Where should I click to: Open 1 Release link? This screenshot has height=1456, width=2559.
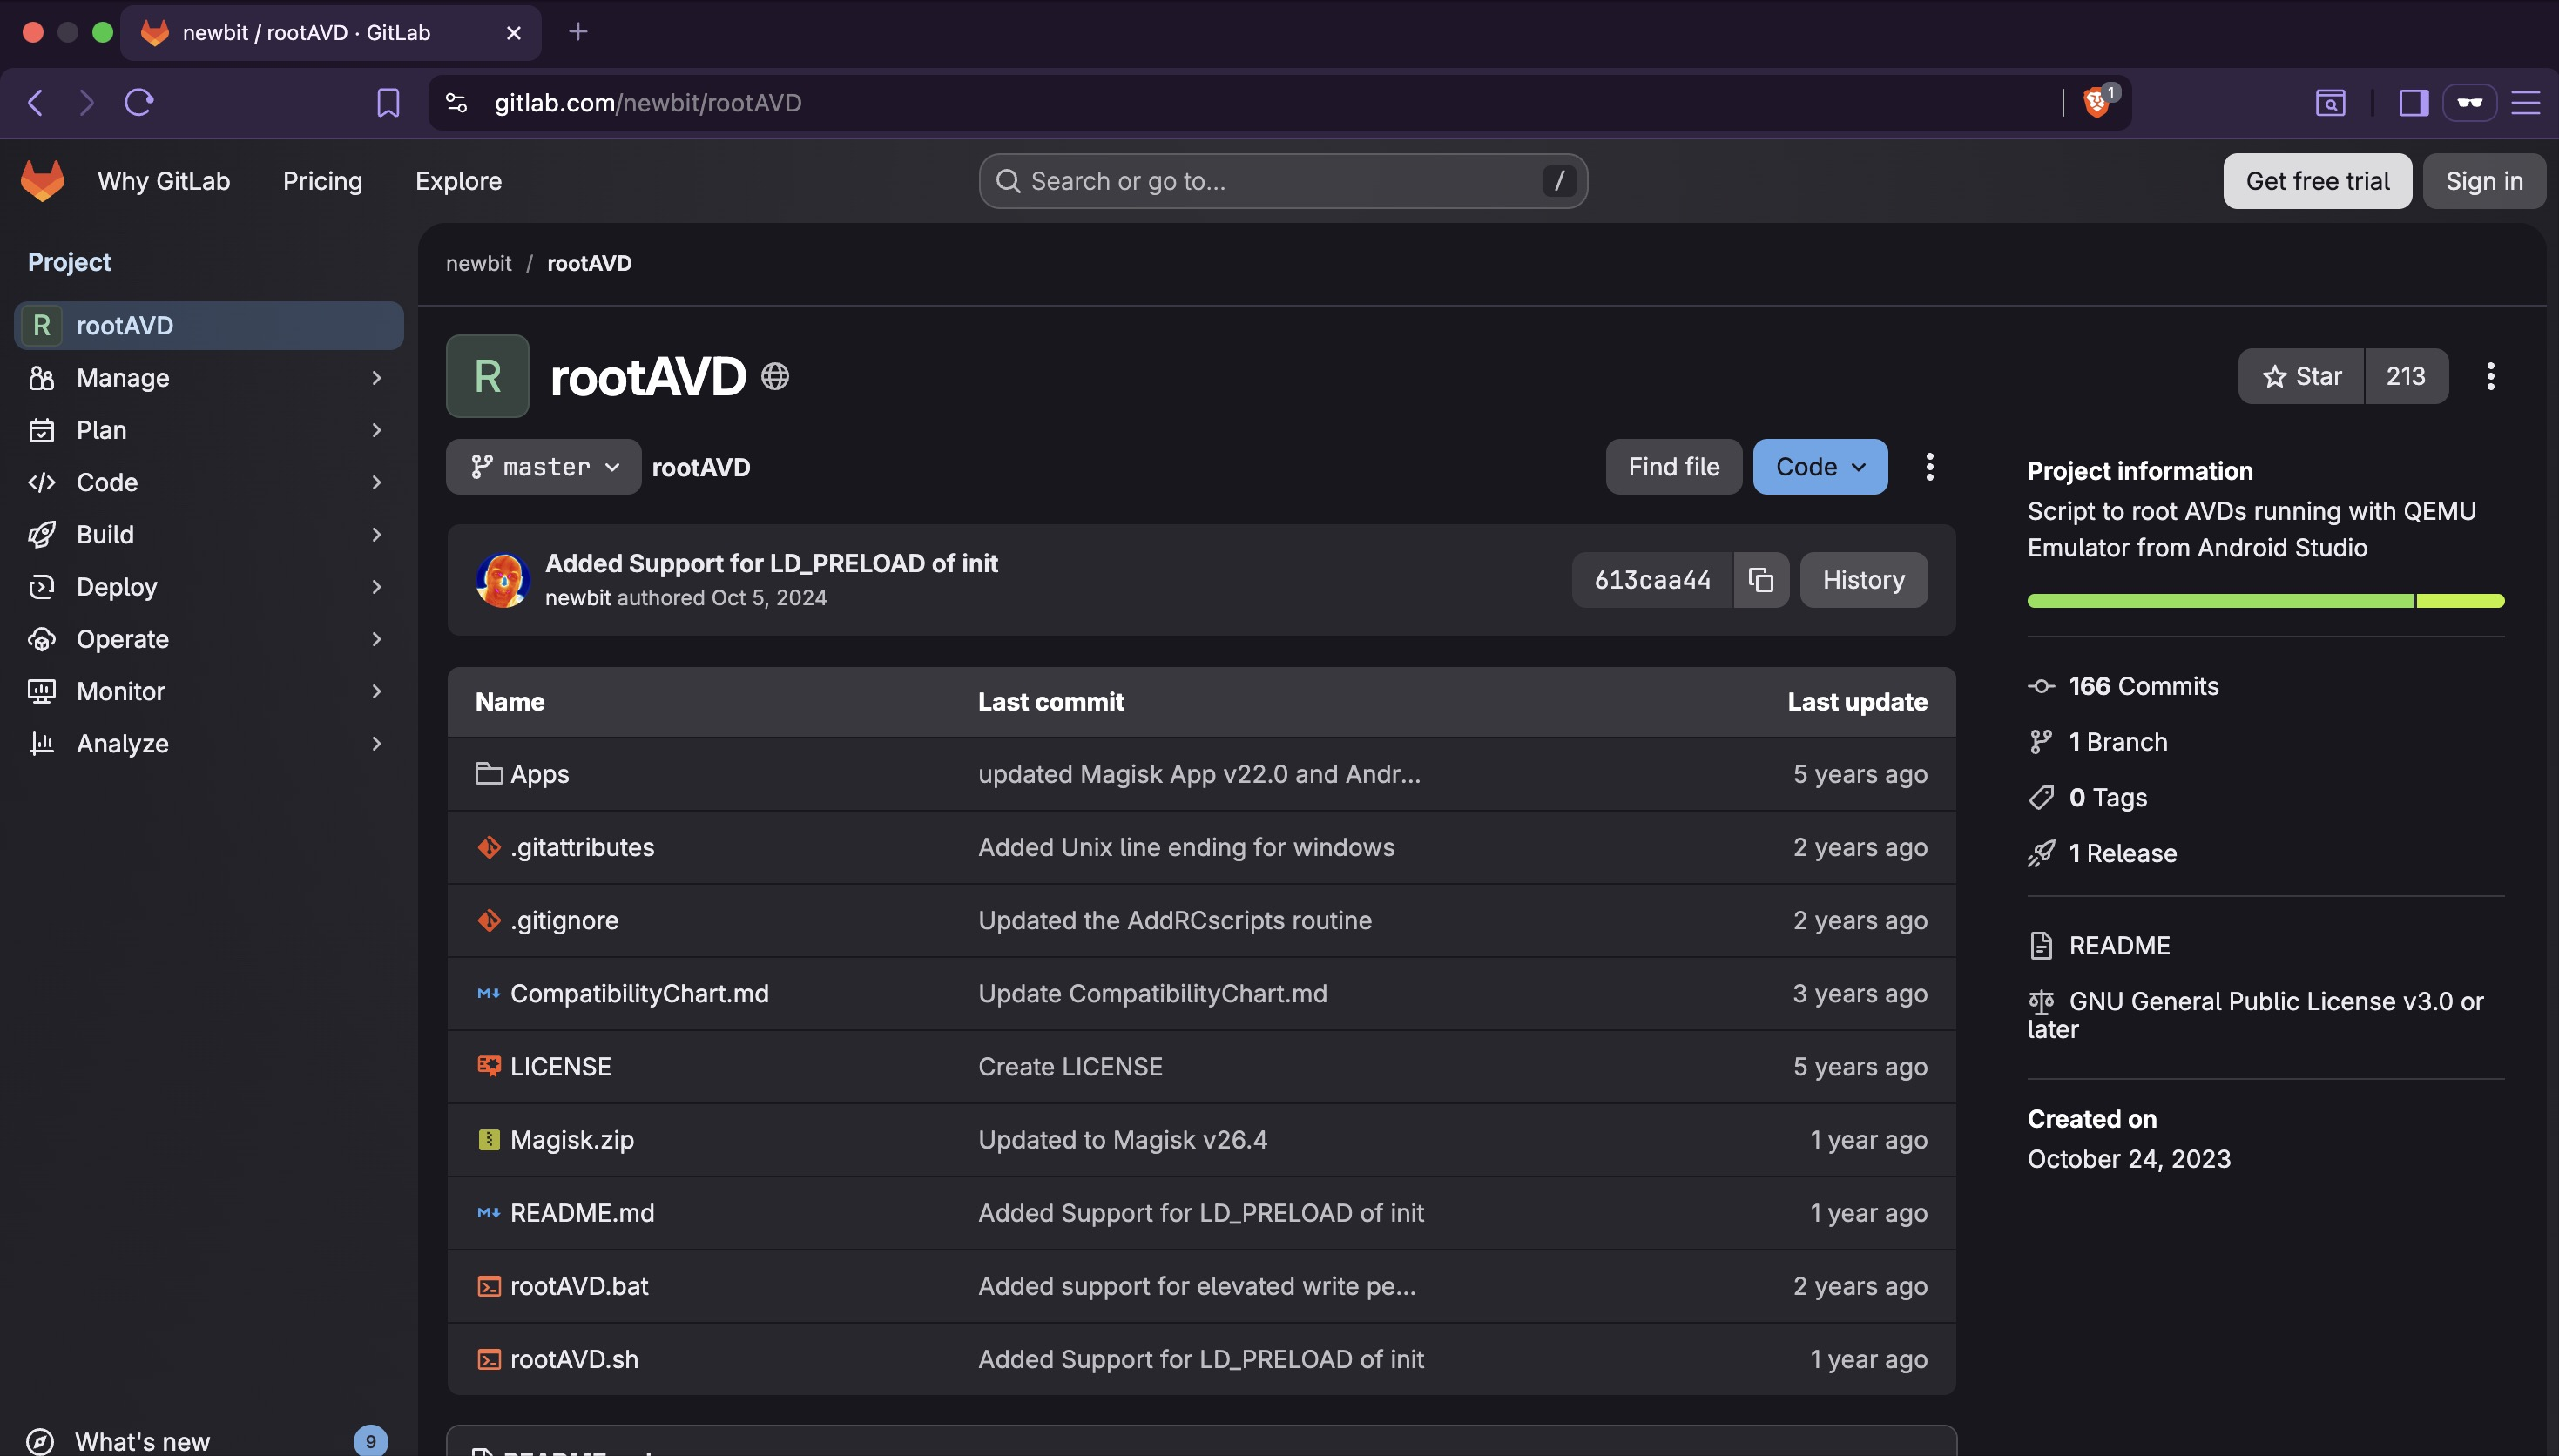point(2122,853)
